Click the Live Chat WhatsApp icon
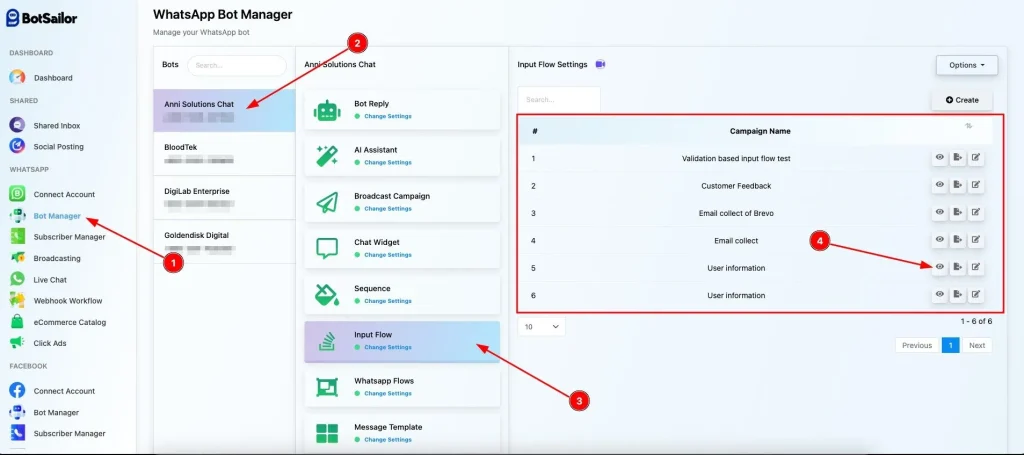Image resolution: width=1024 pixels, height=455 pixels. click(x=18, y=279)
